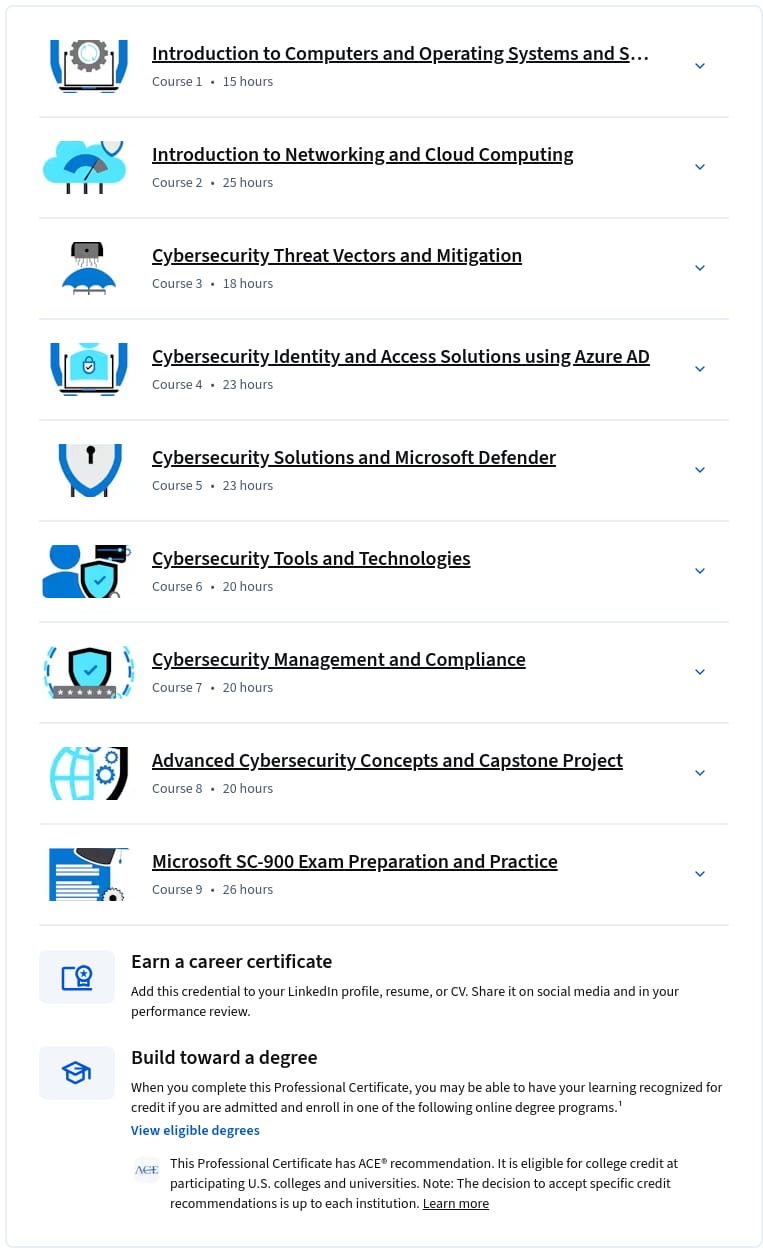
Task: Click Learn more about ACE recommendation
Action: tap(456, 1204)
